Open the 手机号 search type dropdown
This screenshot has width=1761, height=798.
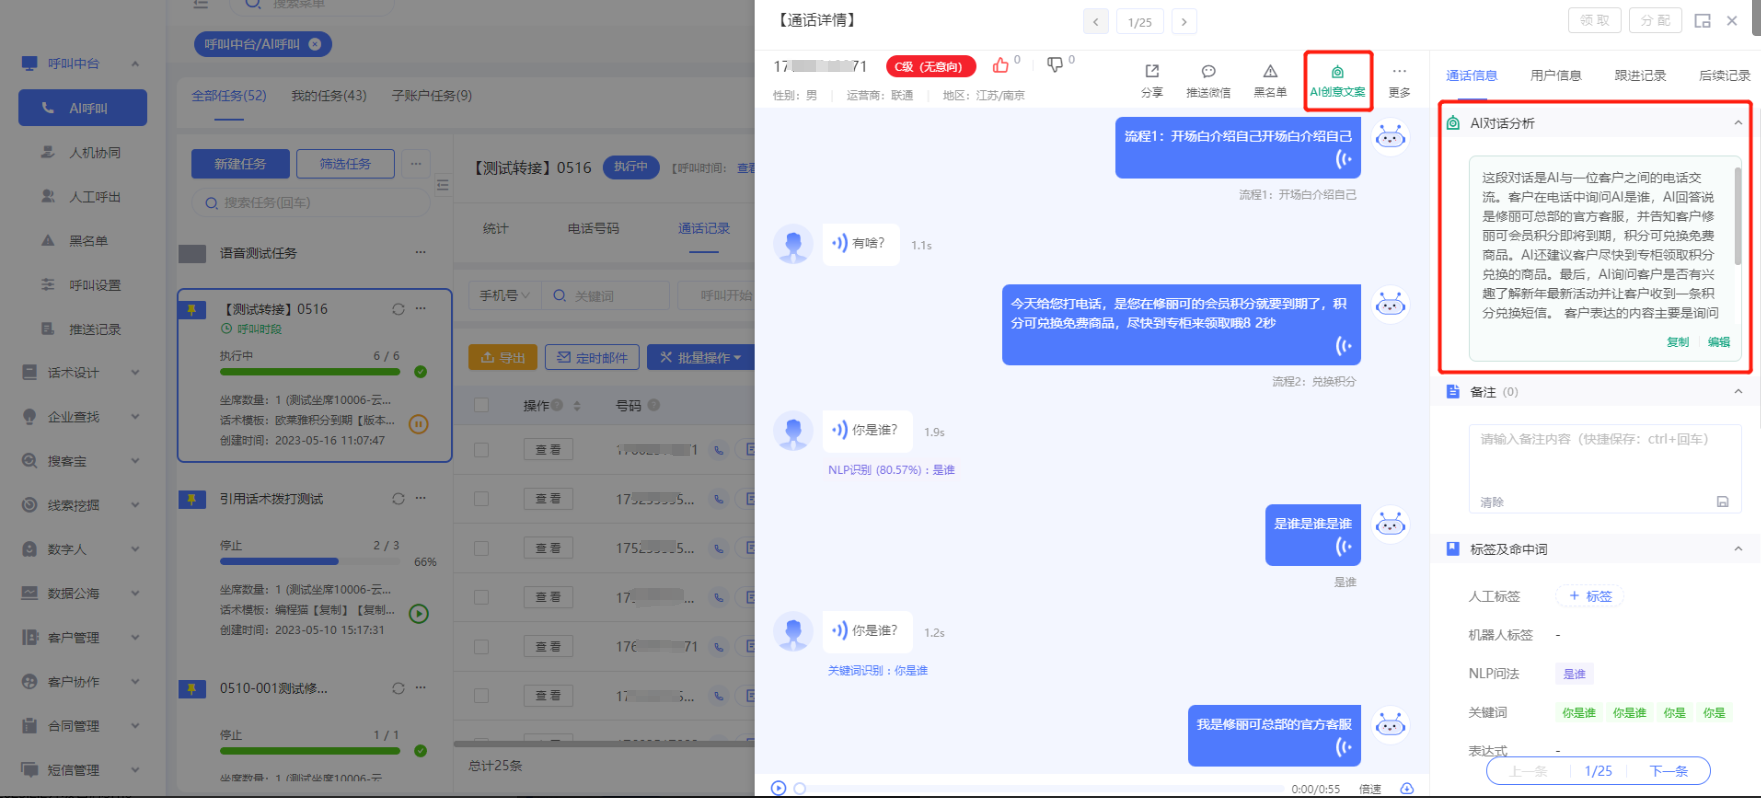click(505, 296)
